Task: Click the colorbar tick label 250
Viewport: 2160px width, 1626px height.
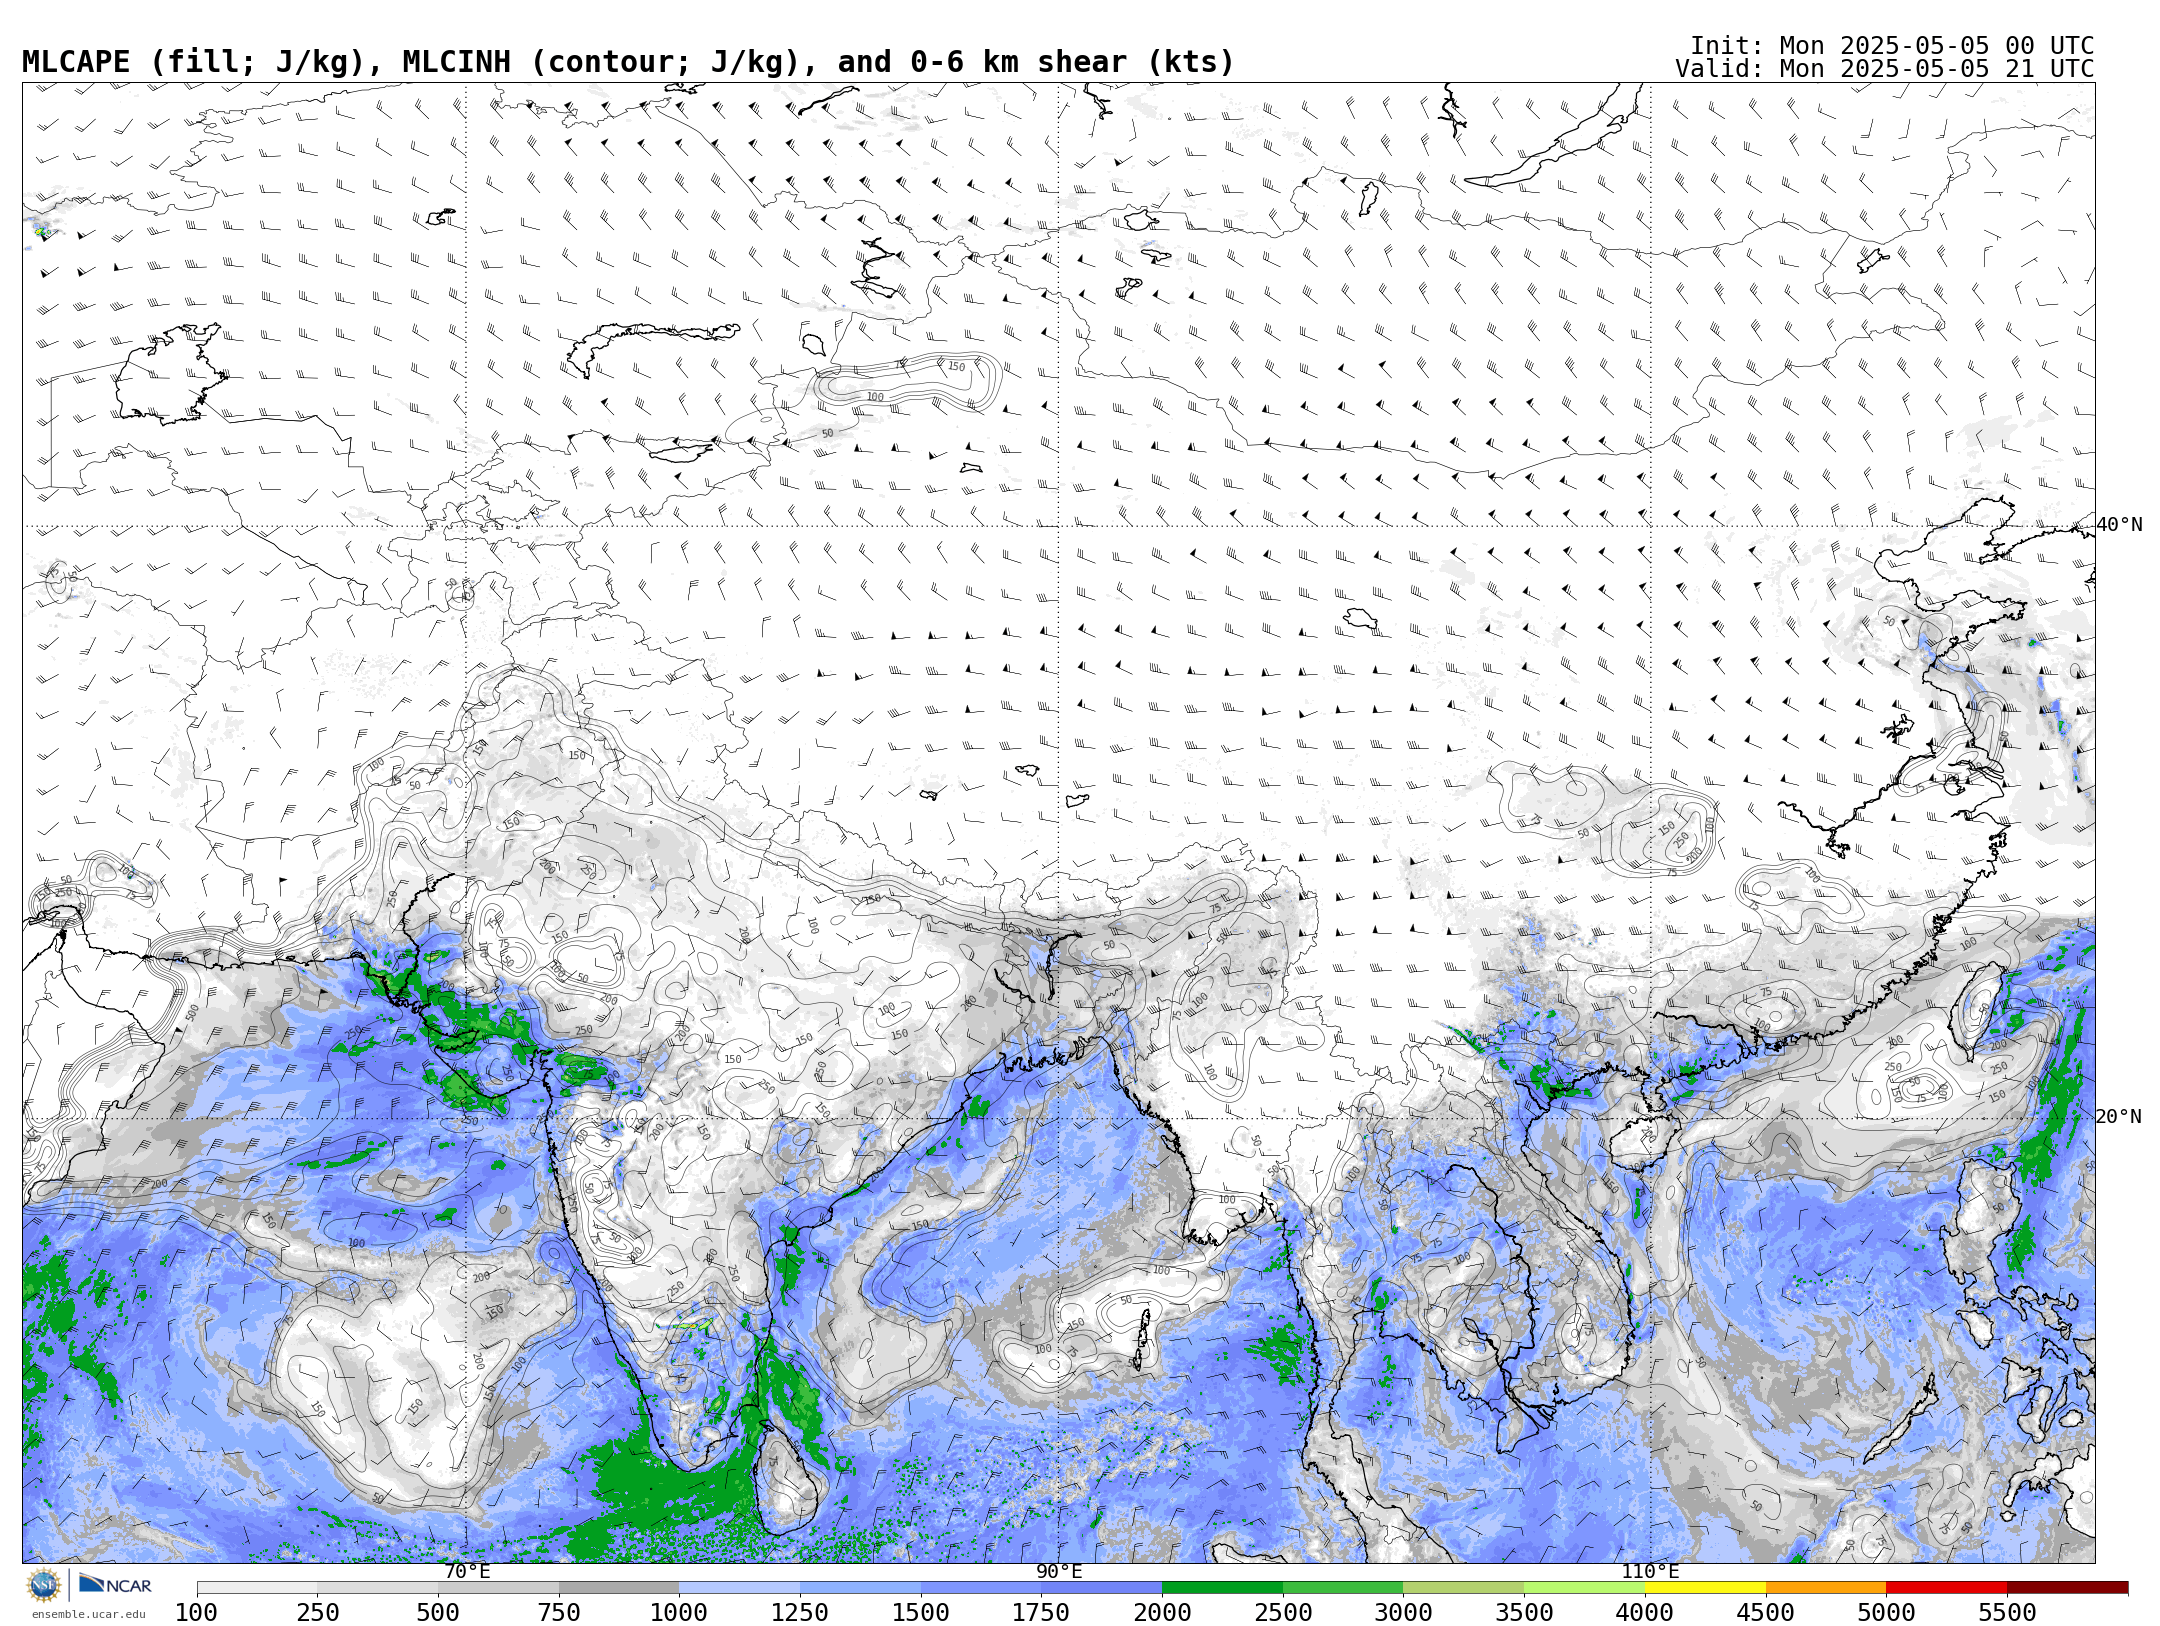Action: coord(318,1613)
